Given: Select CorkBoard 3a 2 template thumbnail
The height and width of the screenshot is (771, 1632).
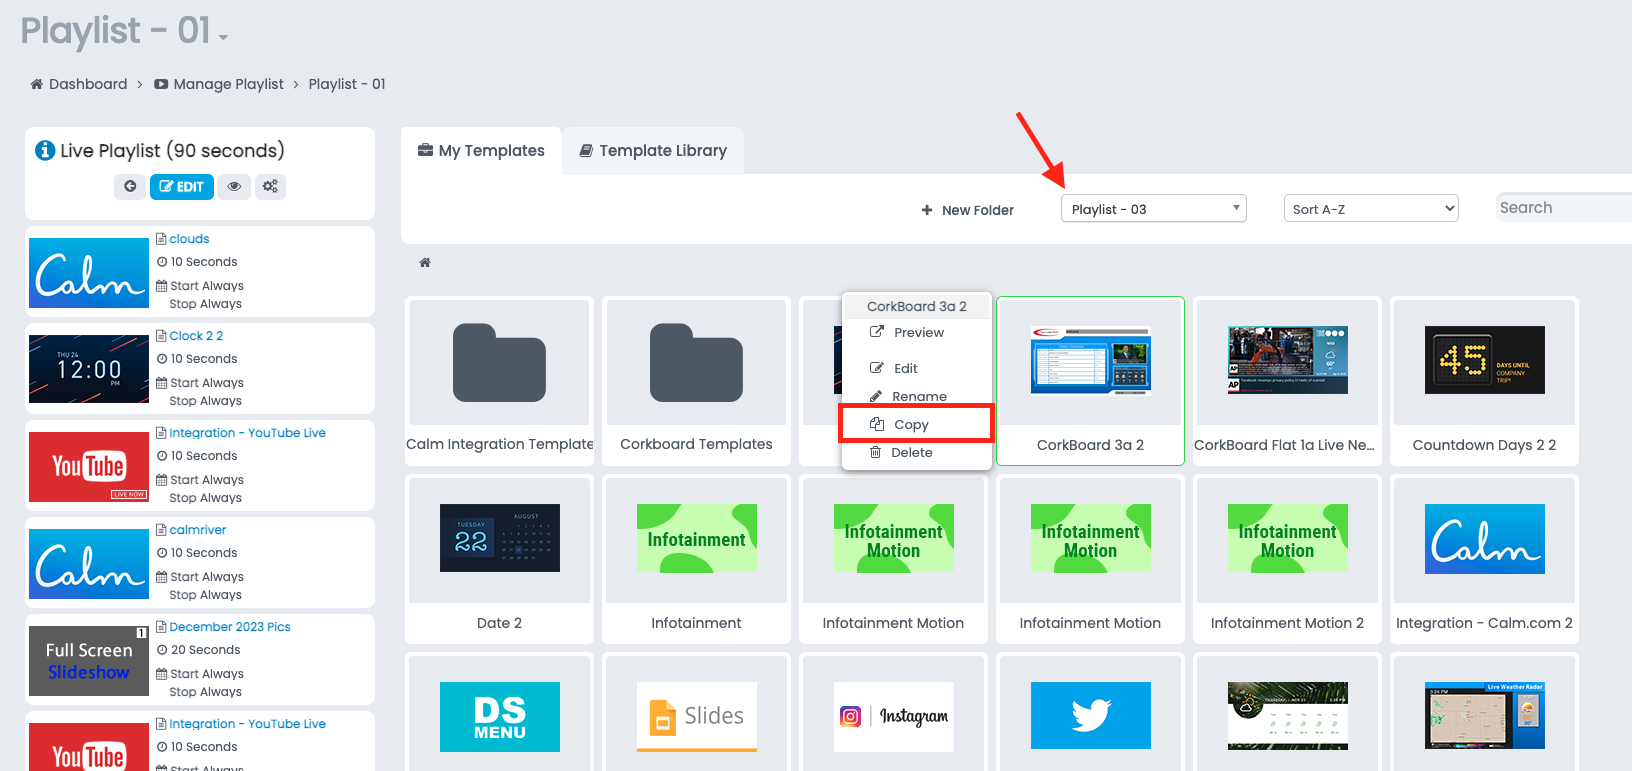Looking at the screenshot, I should tap(1090, 360).
